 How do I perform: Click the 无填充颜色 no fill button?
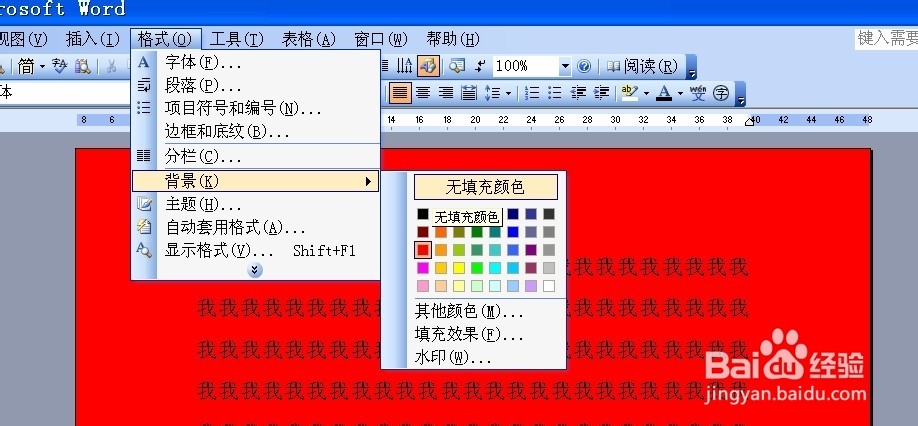(485, 187)
